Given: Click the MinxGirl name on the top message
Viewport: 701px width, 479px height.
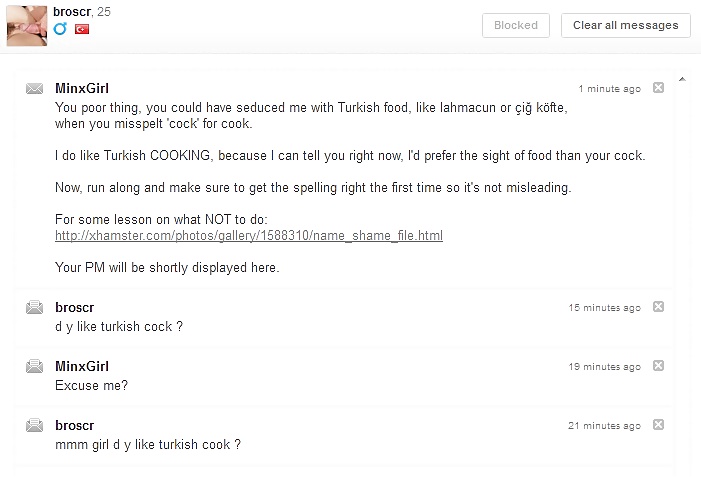Looking at the screenshot, I should pyautogui.click(x=82, y=89).
